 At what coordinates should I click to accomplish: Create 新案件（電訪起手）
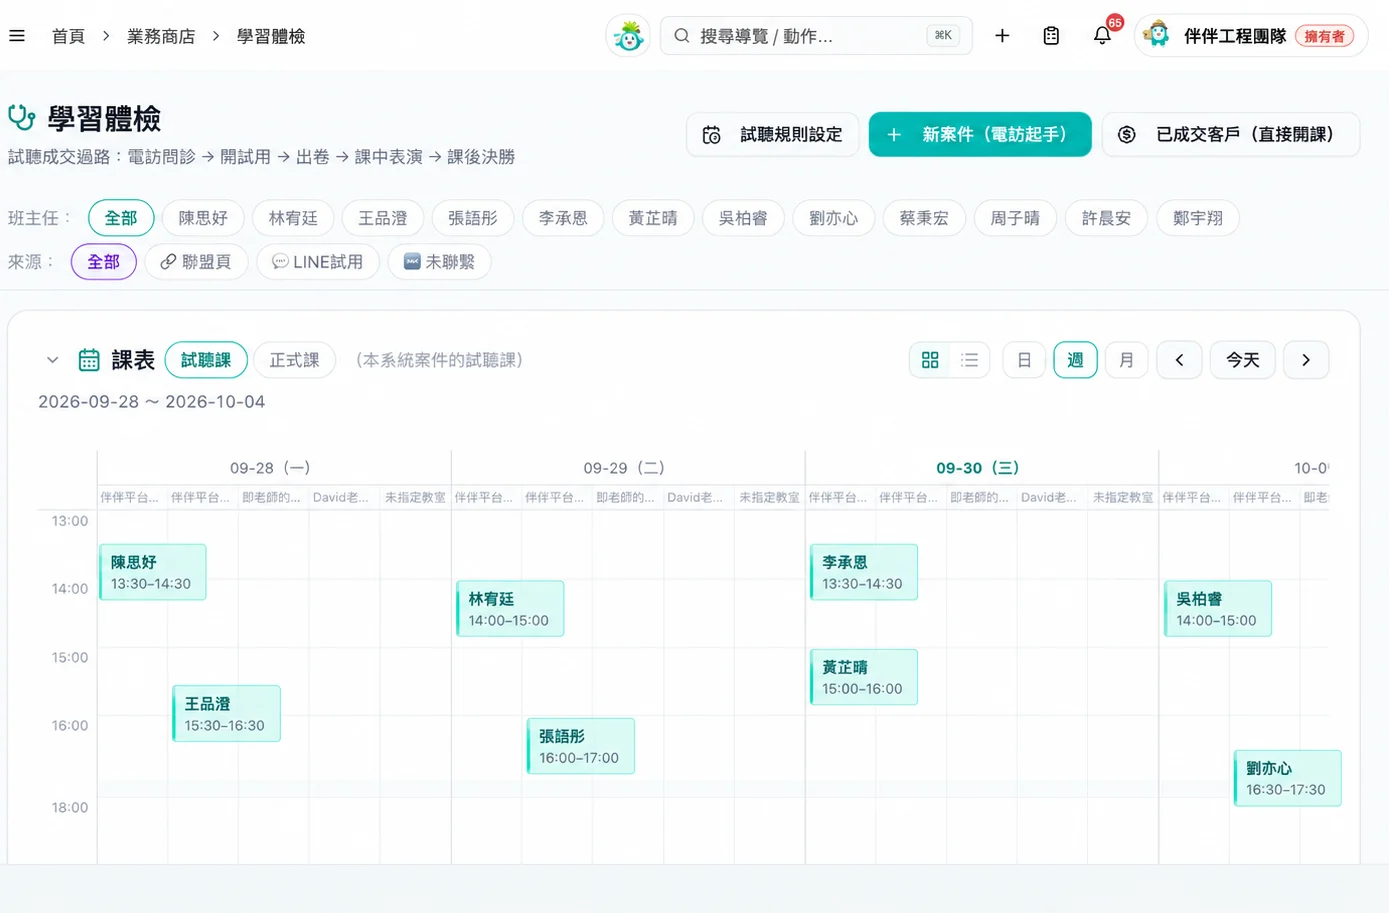pos(980,134)
